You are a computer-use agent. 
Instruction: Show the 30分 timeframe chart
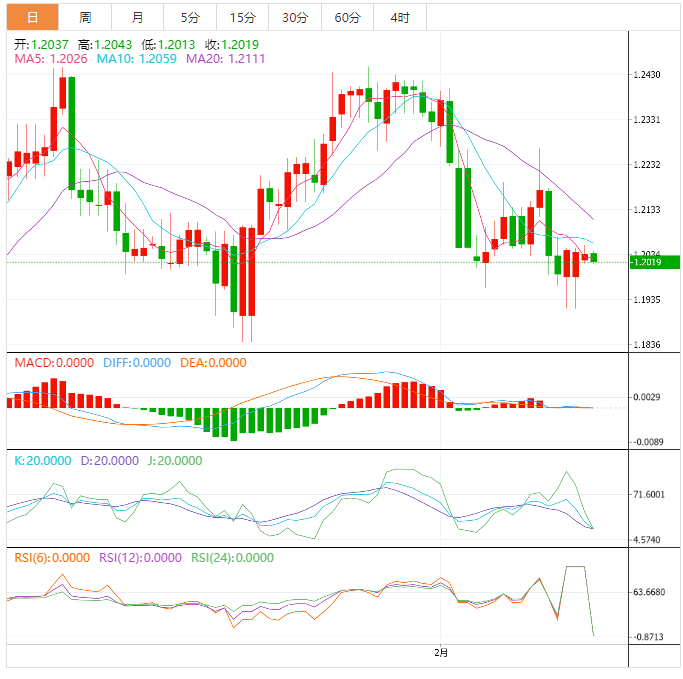[x=295, y=17]
